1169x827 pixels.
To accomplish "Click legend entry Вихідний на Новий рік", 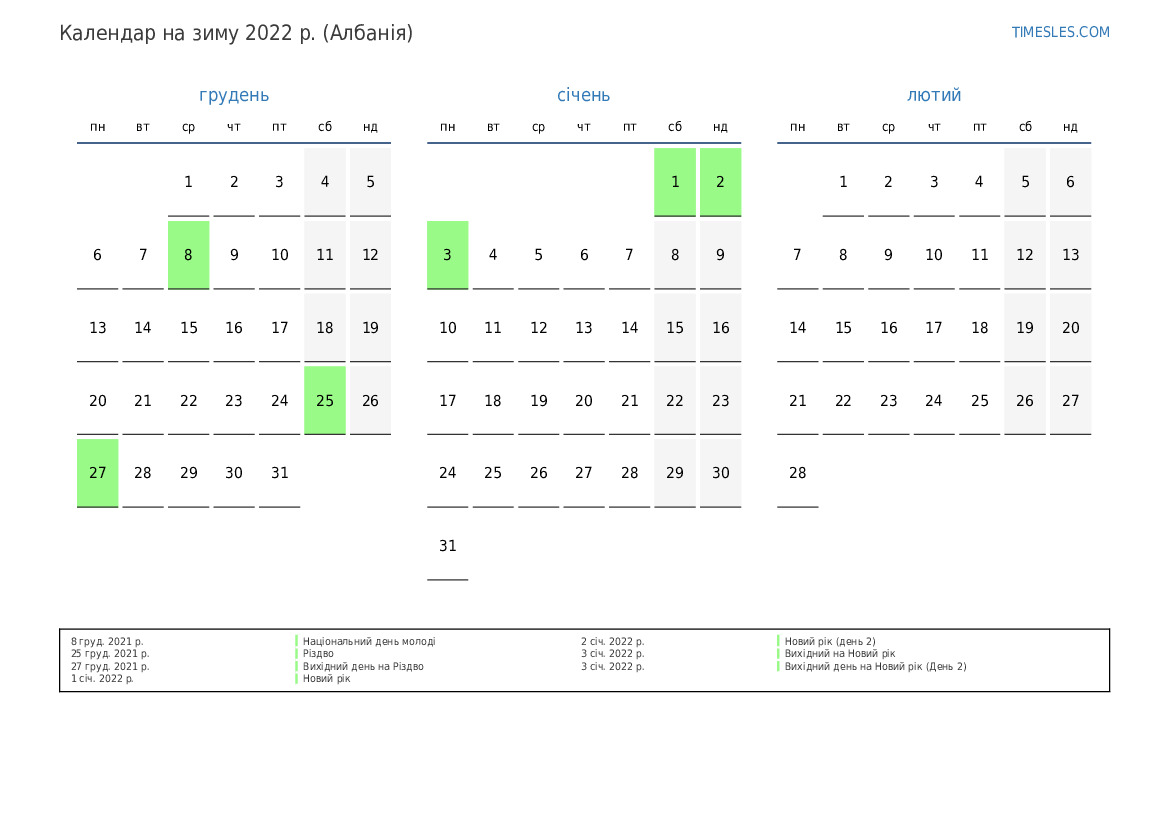I will 839,654.
